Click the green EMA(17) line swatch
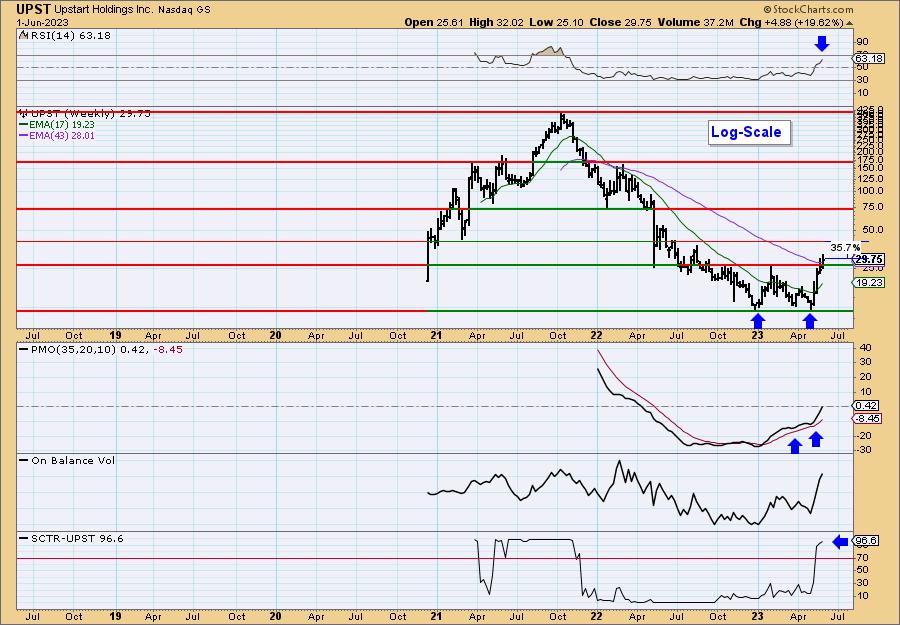The width and height of the screenshot is (900, 625). click(23, 125)
